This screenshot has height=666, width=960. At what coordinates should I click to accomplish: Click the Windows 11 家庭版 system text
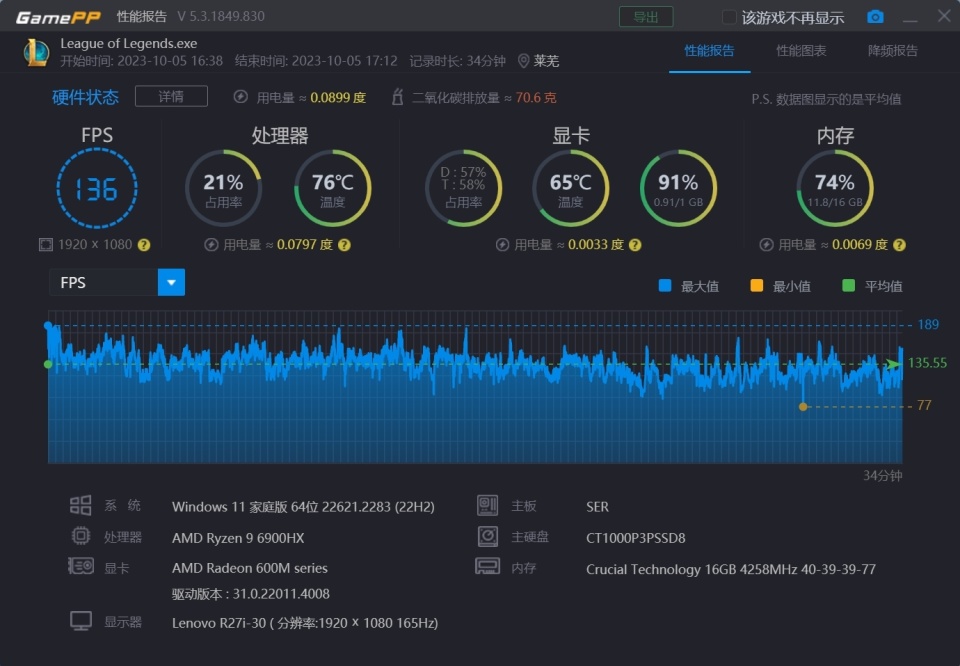point(303,507)
